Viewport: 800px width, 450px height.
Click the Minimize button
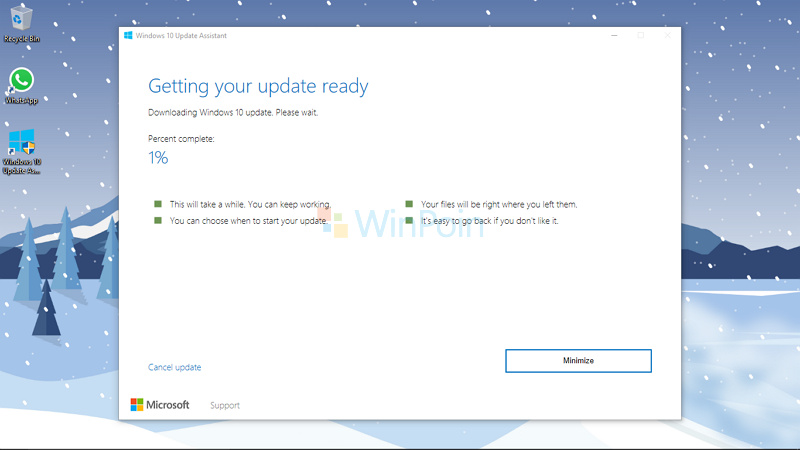click(x=578, y=361)
